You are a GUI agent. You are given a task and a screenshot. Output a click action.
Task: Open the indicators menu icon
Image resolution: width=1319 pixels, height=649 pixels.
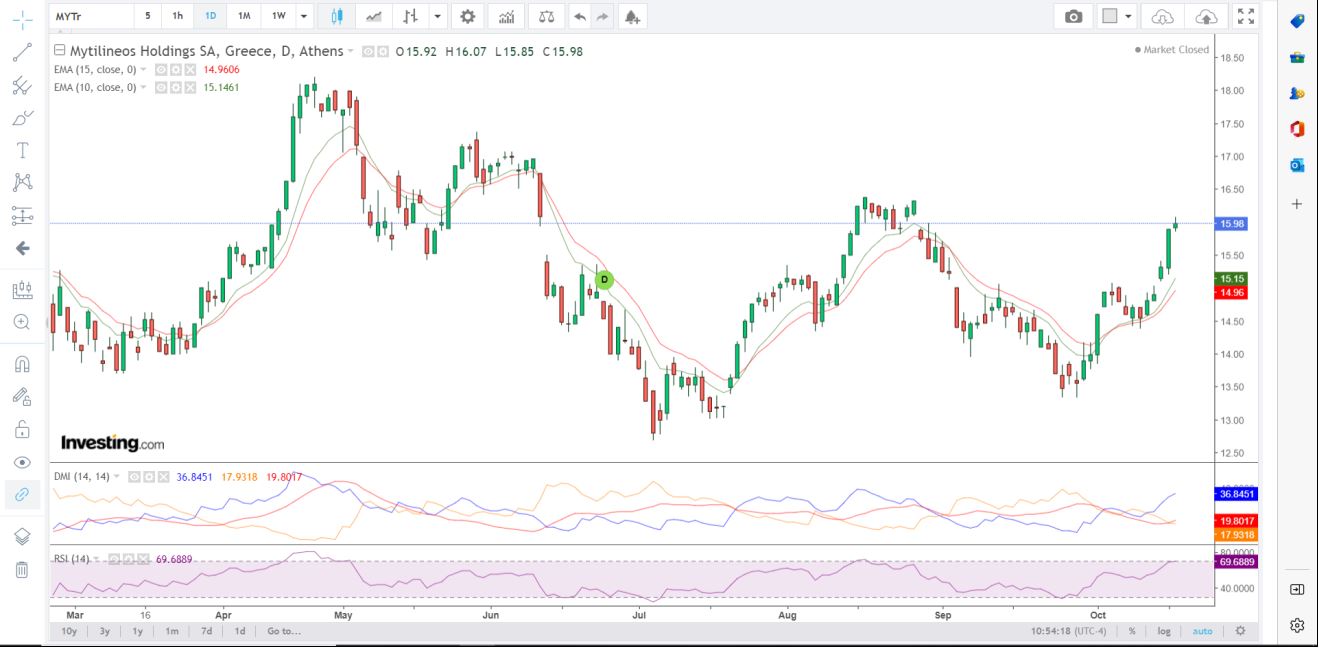click(507, 16)
